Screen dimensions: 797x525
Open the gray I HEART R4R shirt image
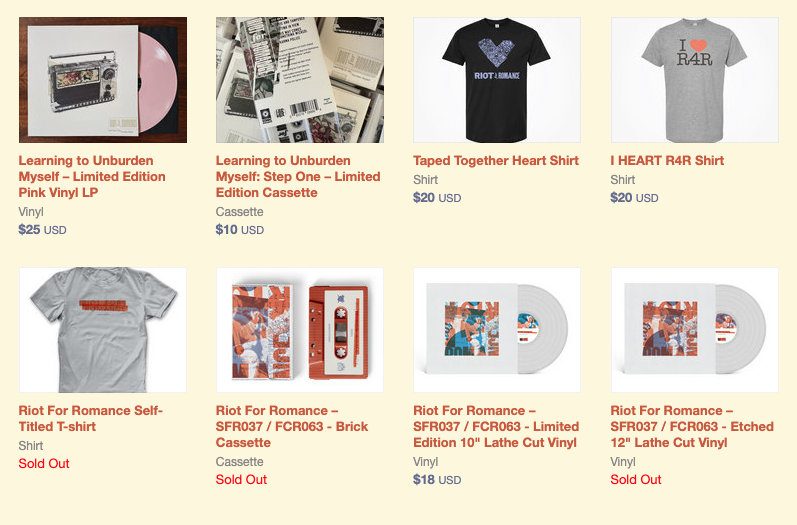coord(694,80)
